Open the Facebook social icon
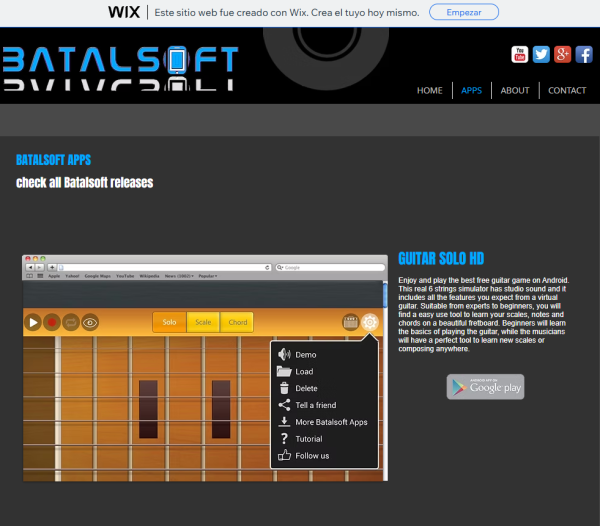This screenshot has width=600, height=526. click(x=584, y=54)
